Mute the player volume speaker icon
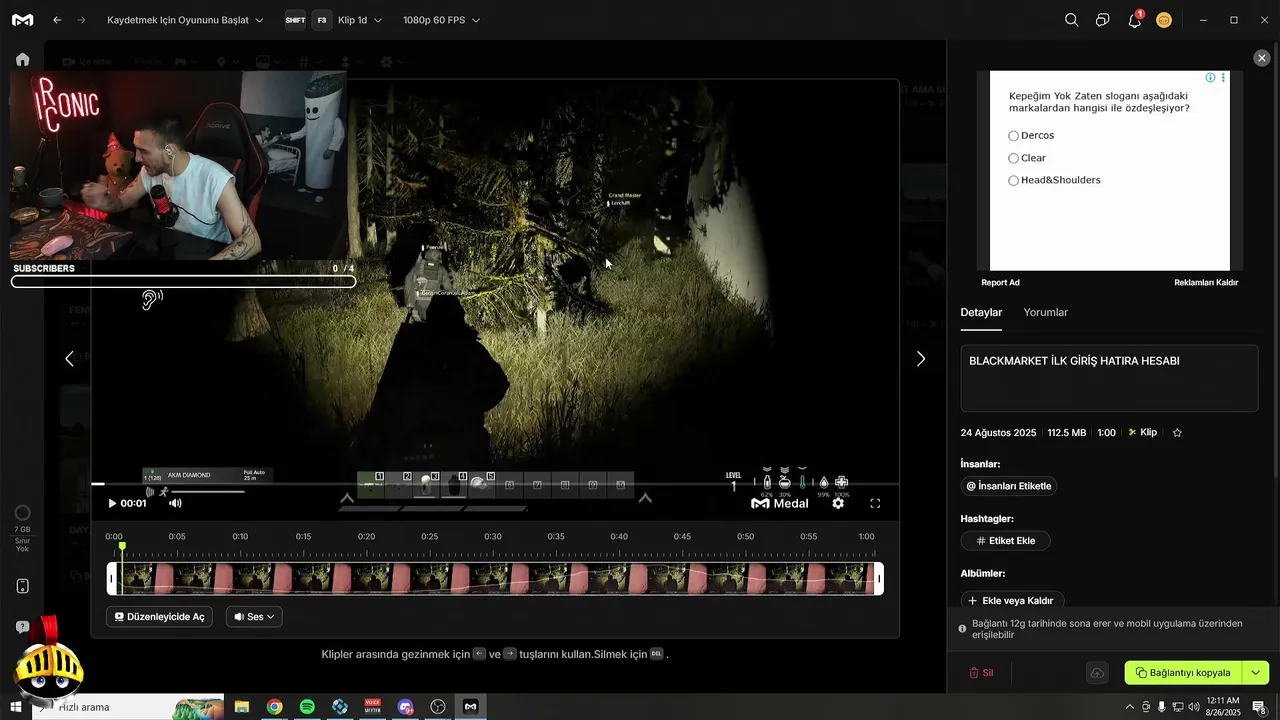 click(175, 503)
